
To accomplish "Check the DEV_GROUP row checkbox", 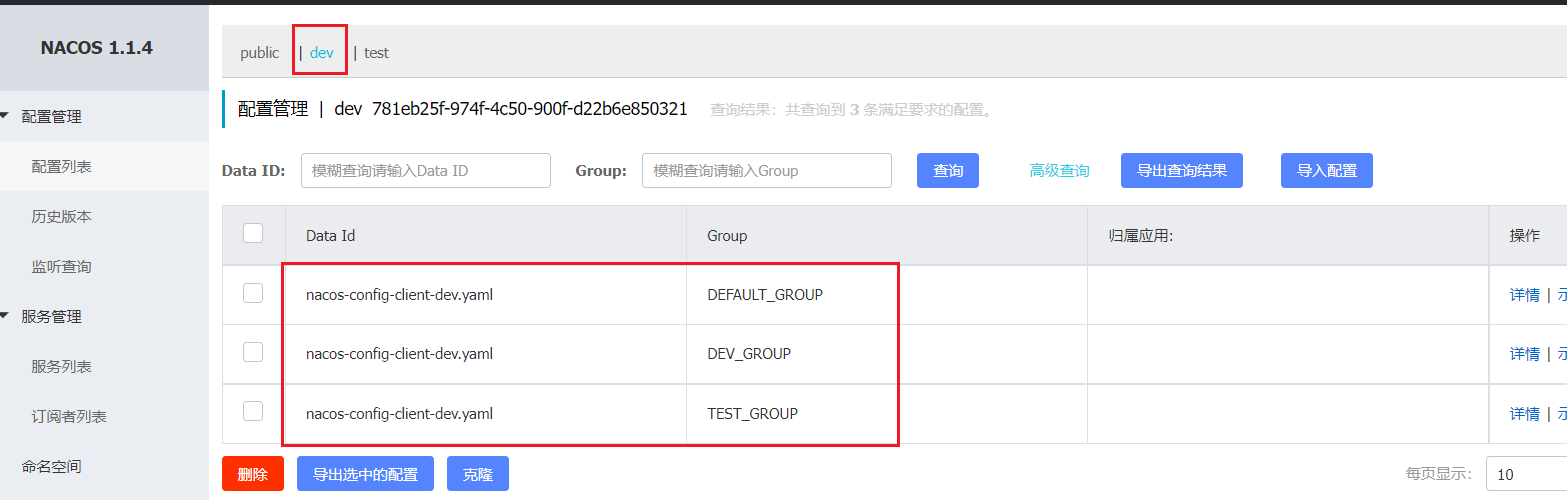I will coord(253,352).
